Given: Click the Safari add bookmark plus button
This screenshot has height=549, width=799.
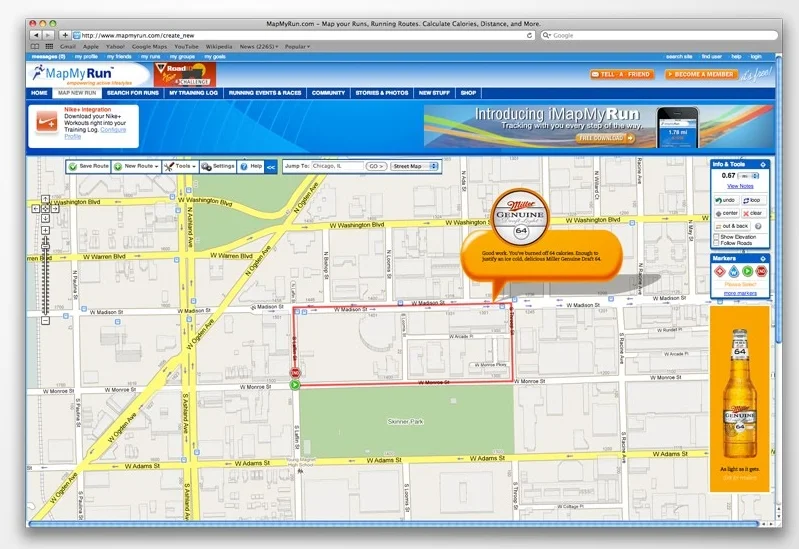Looking at the screenshot, I should pyautogui.click(x=65, y=35).
